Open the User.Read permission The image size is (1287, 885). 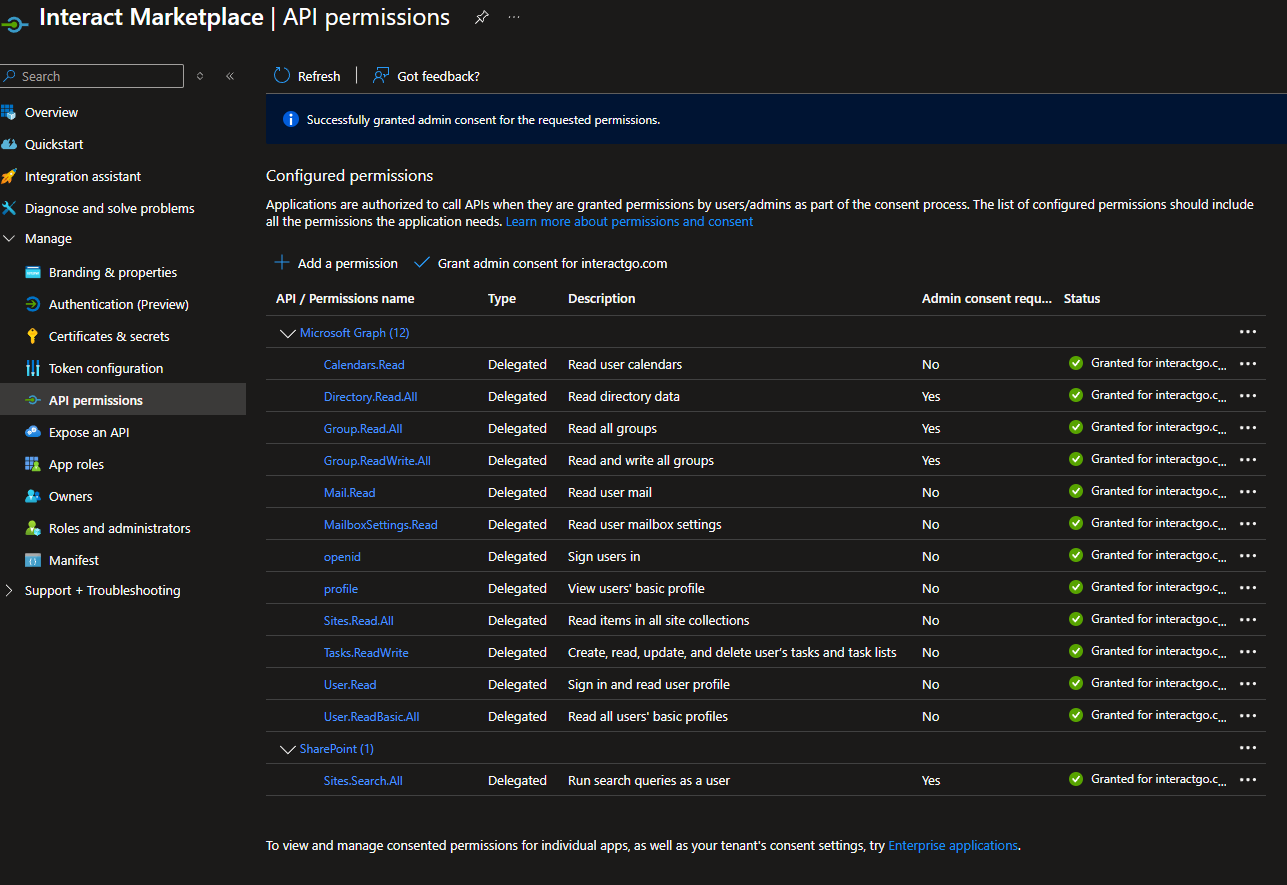point(350,684)
